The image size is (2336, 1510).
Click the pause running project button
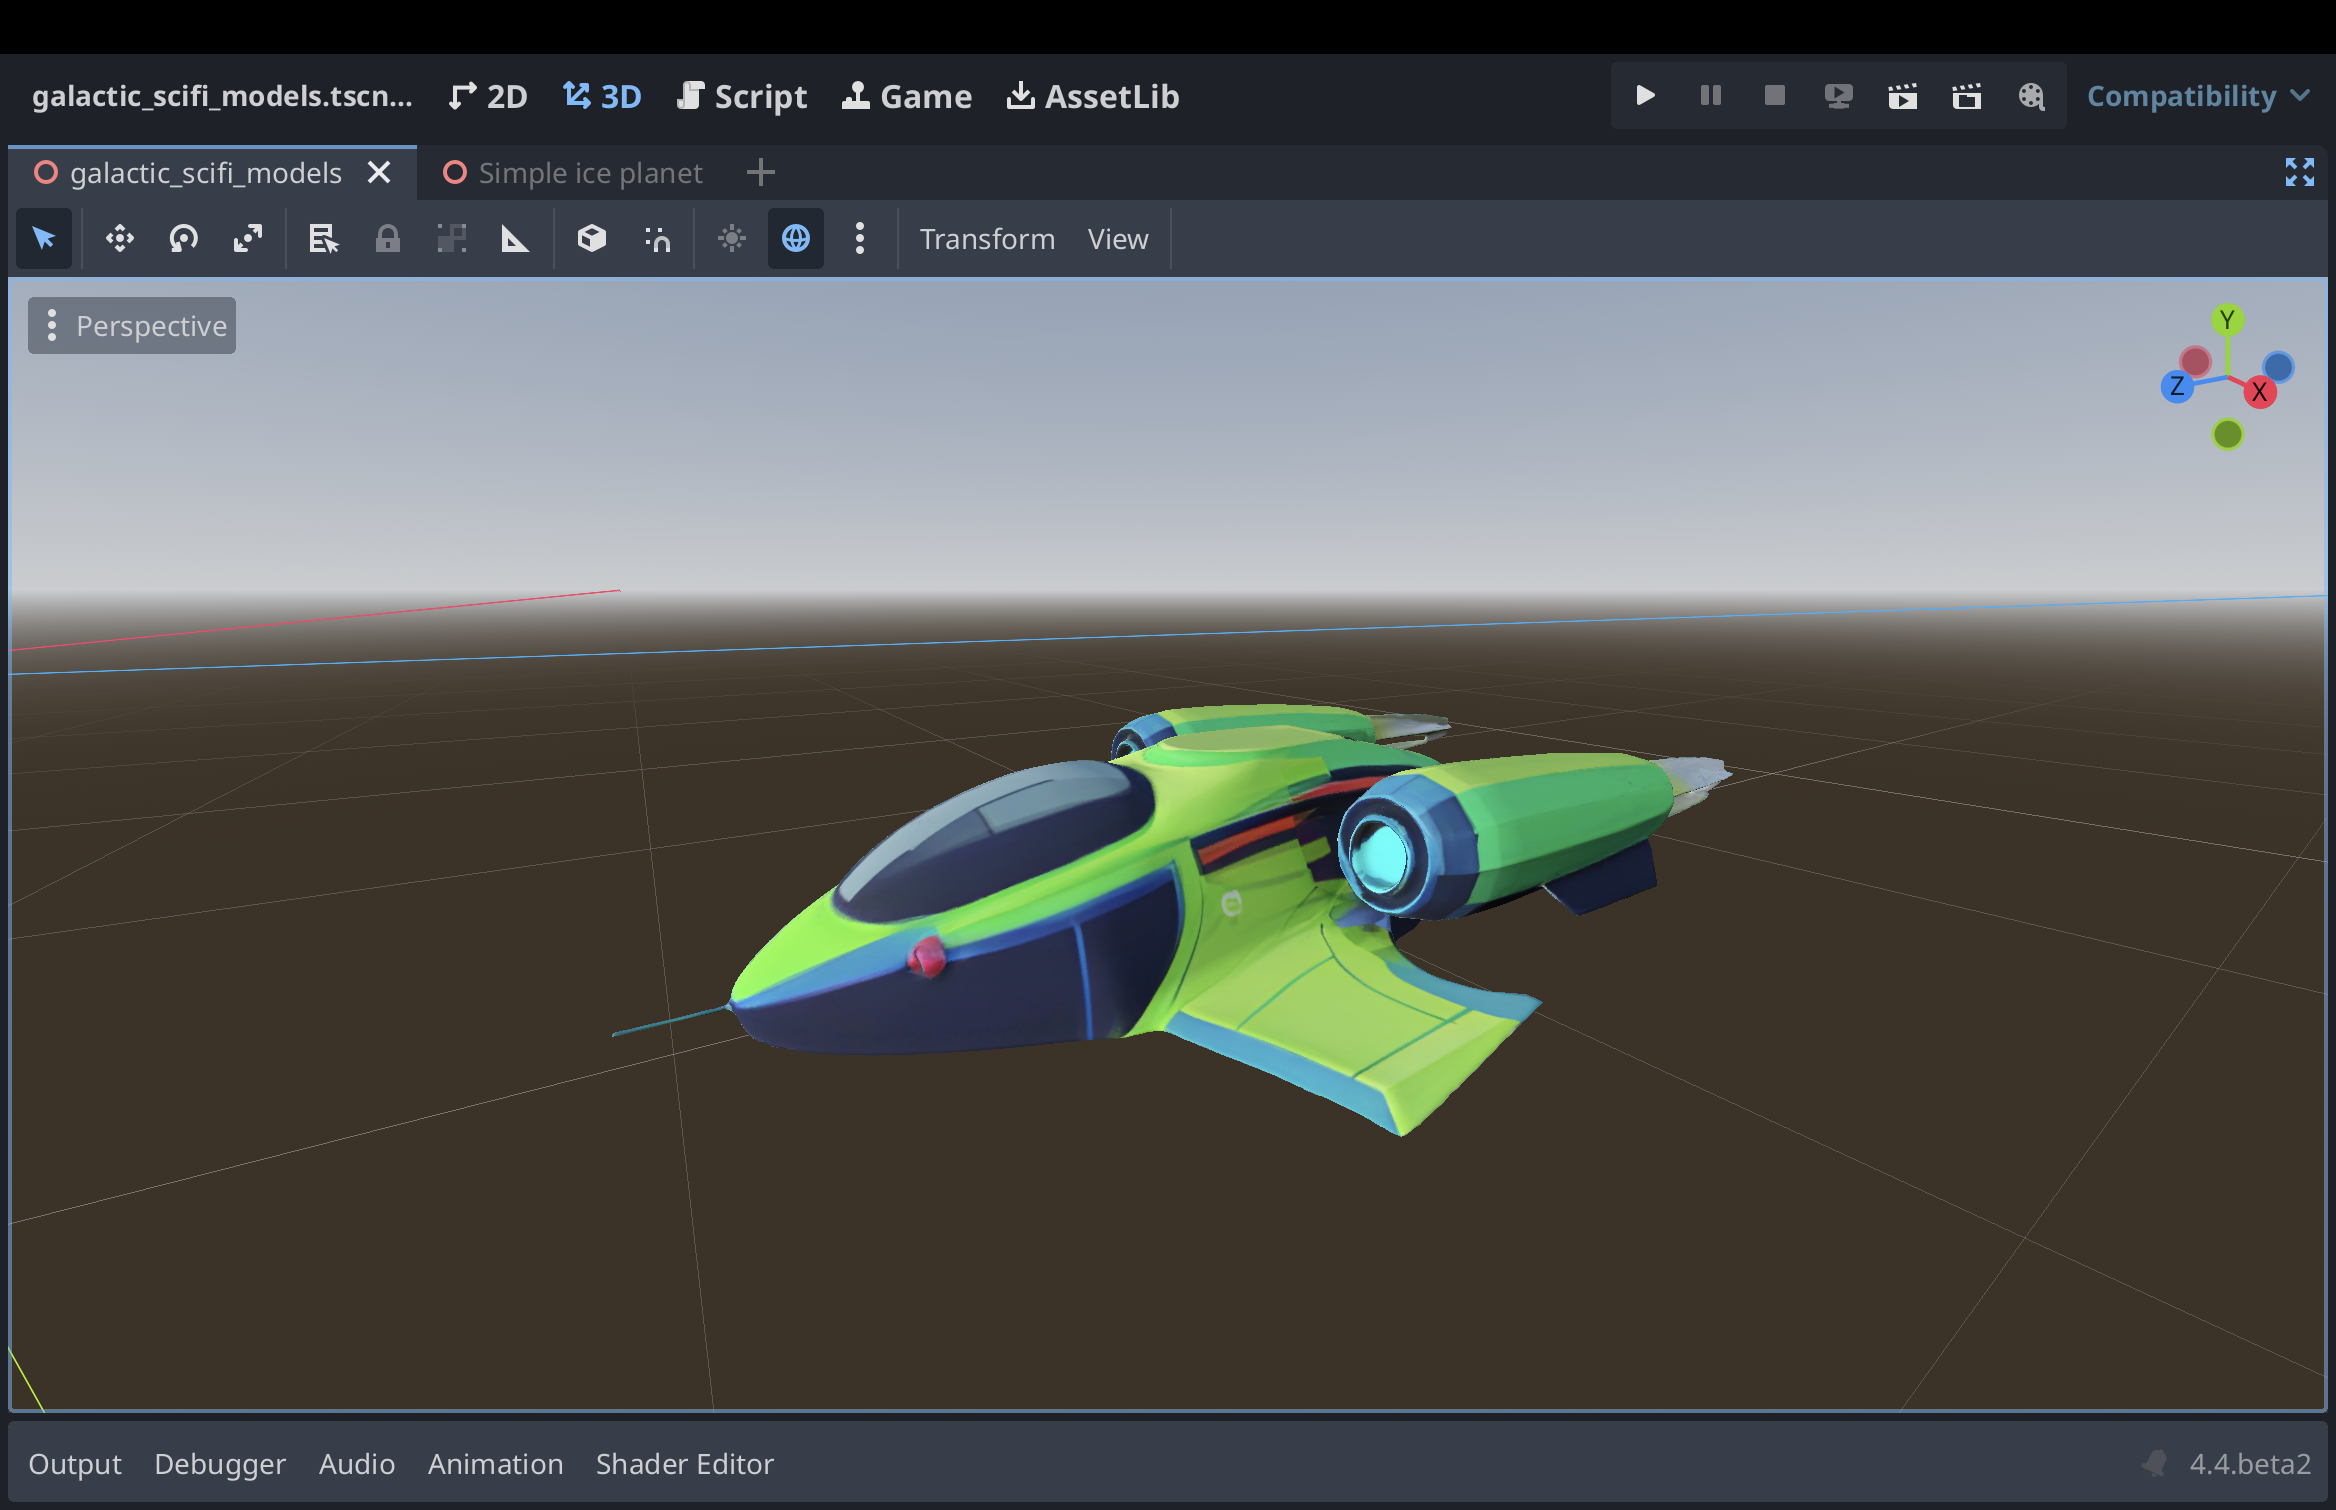[1710, 96]
